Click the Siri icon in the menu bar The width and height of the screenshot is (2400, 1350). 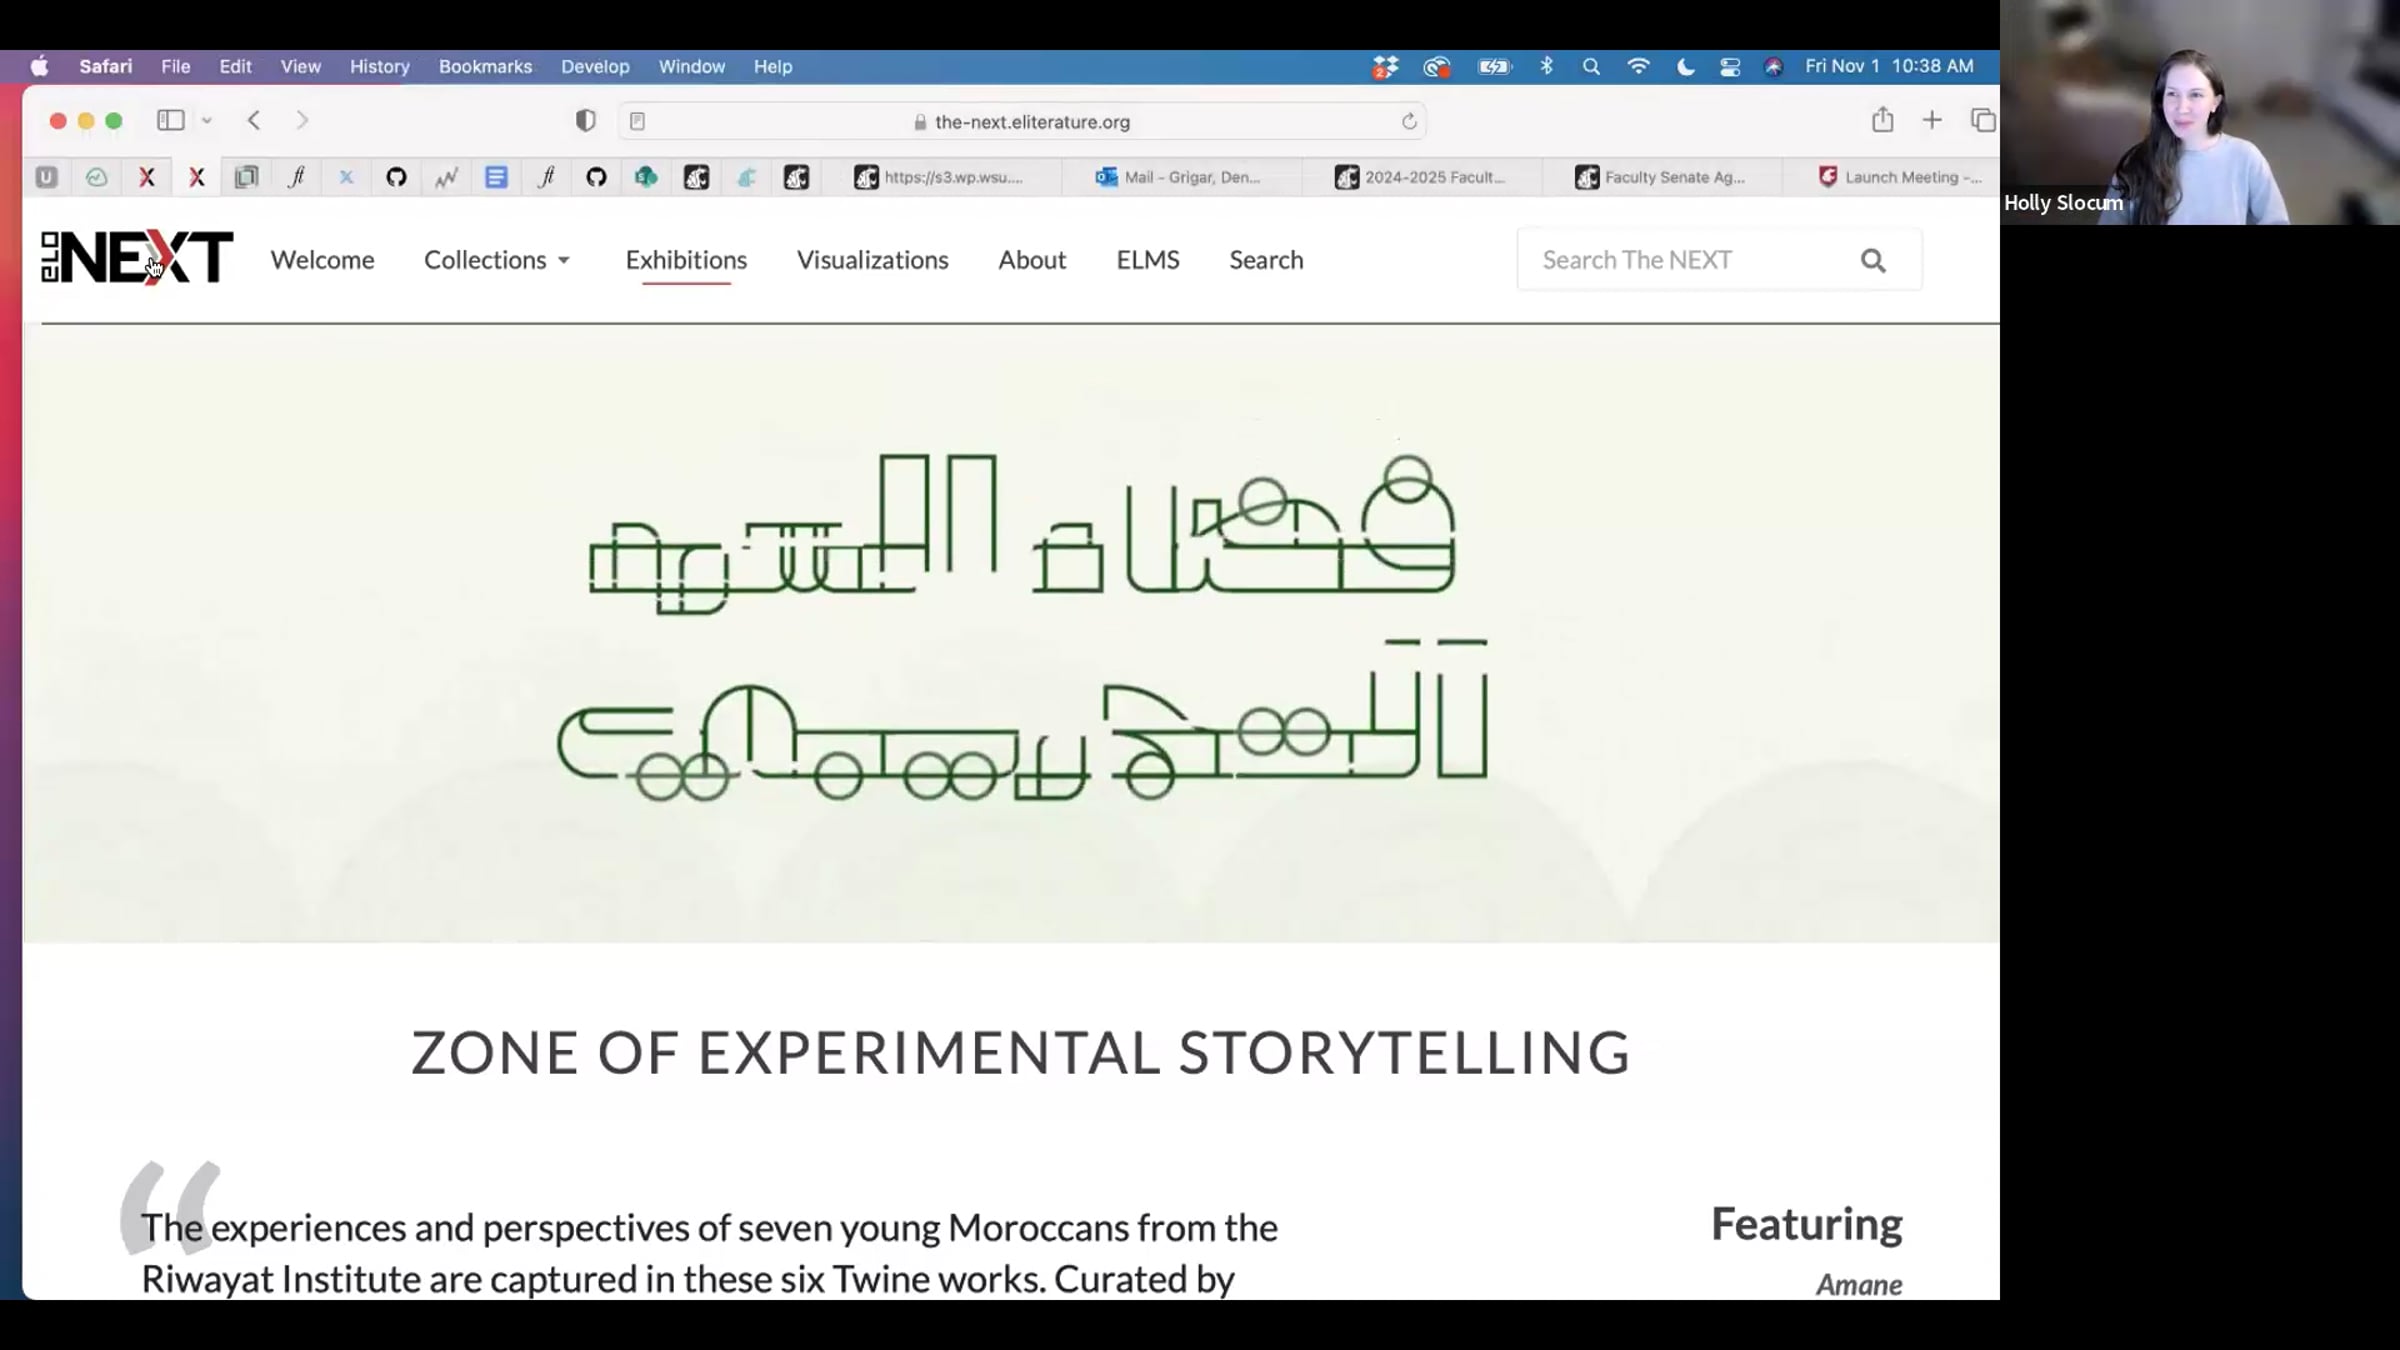pos(1773,66)
